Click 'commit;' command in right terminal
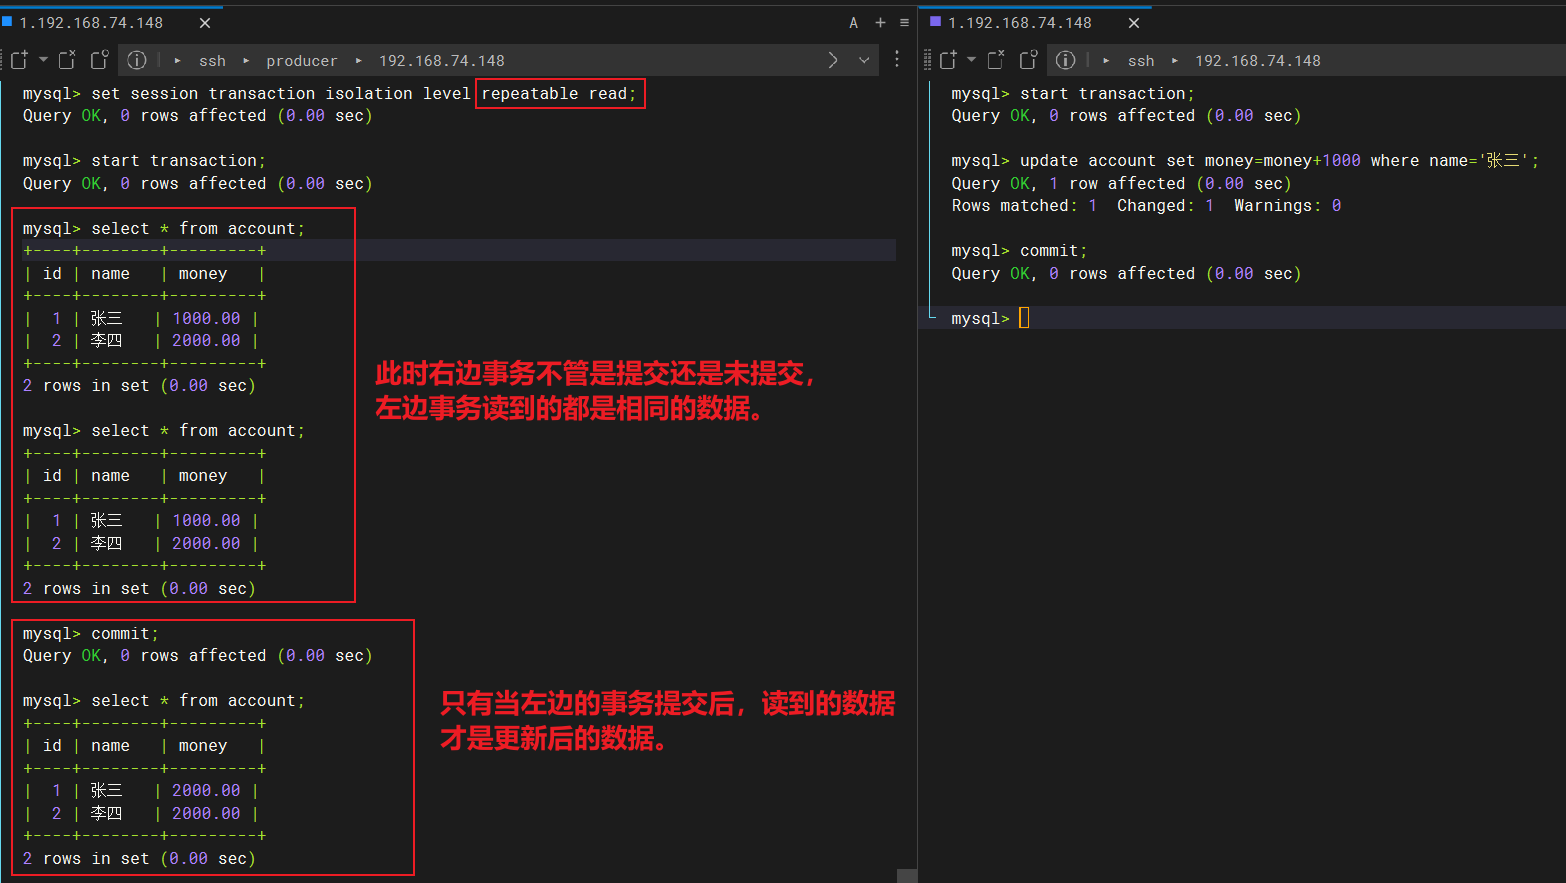The height and width of the screenshot is (883, 1566). point(1053,251)
